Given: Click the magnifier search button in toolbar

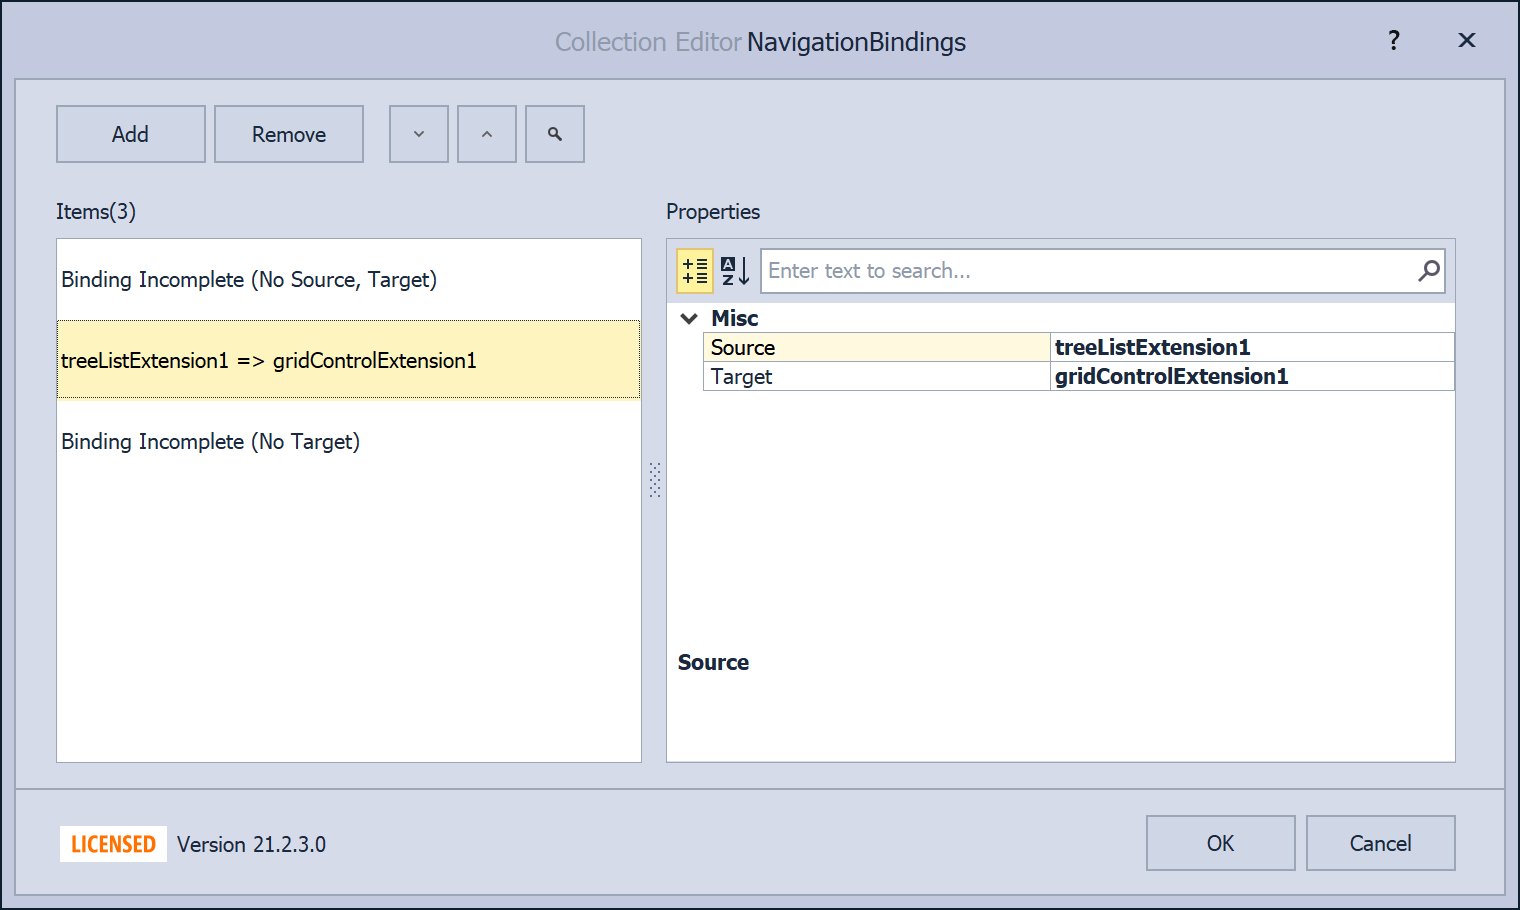Looking at the screenshot, I should pyautogui.click(x=555, y=134).
